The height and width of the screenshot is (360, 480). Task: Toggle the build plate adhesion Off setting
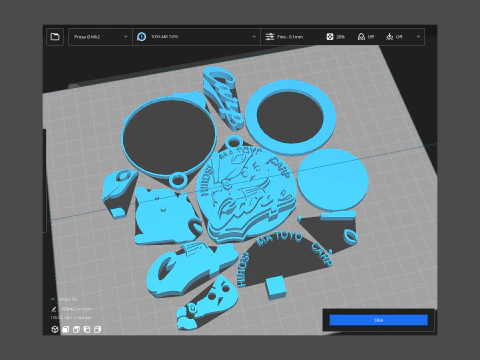[x=394, y=37]
